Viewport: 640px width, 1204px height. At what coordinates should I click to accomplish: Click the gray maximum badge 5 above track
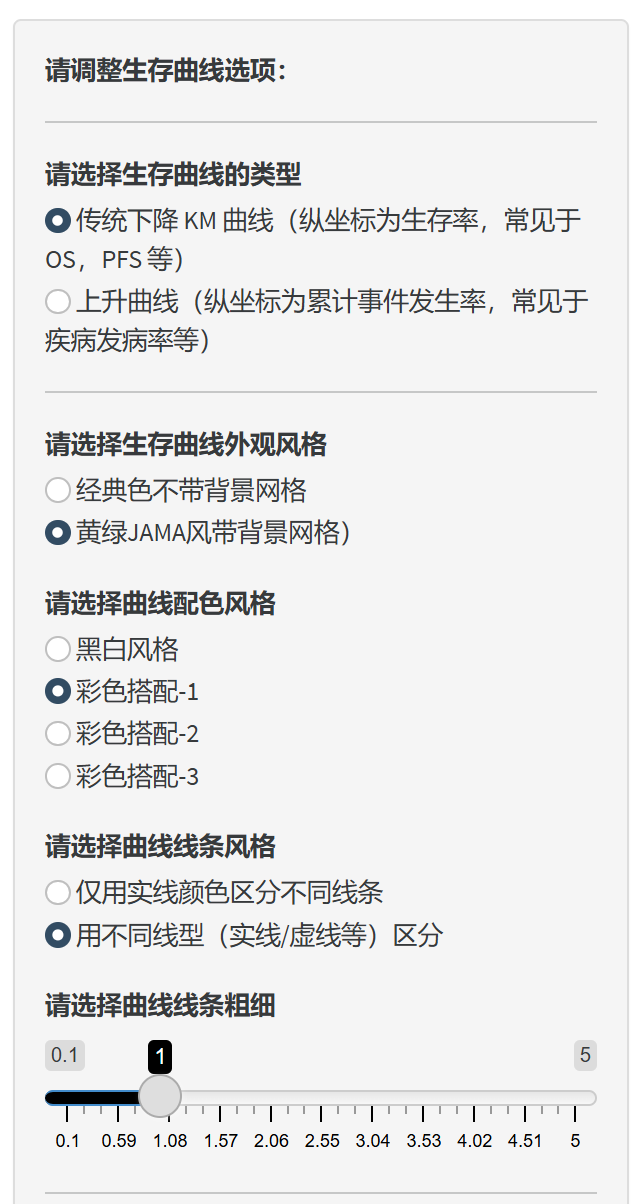tap(585, 1055)
